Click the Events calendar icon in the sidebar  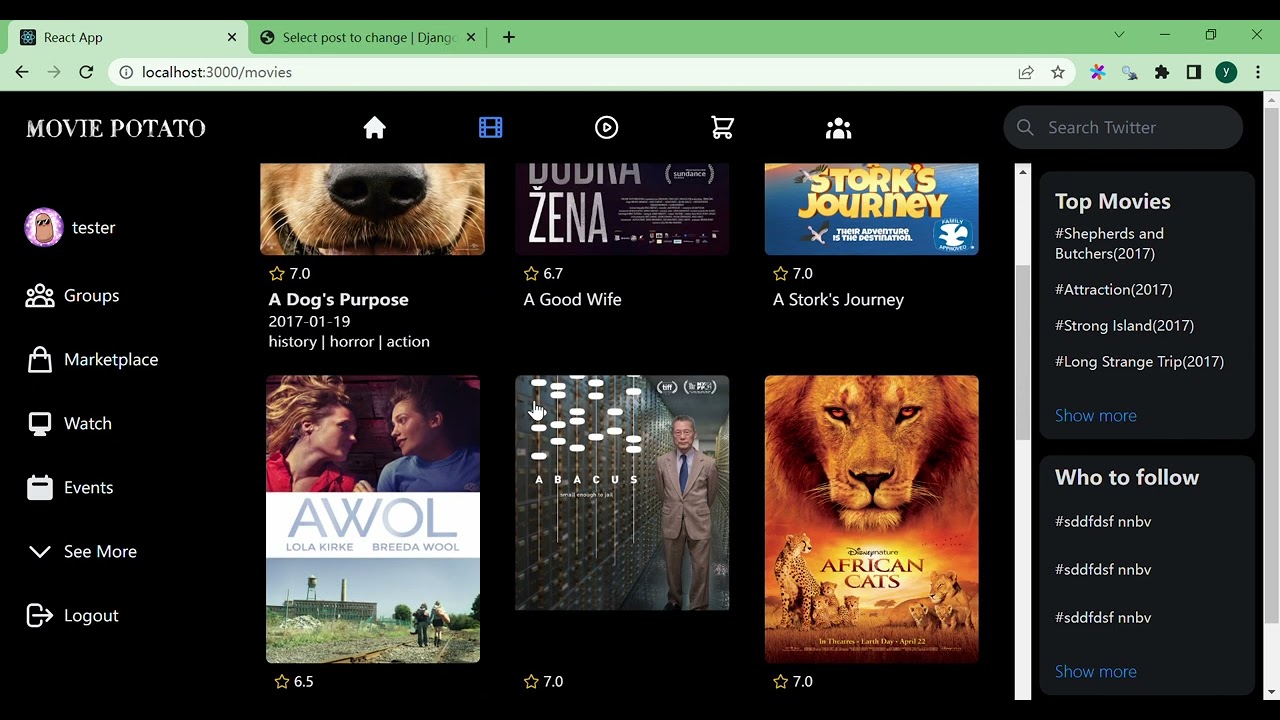[40, 488]
